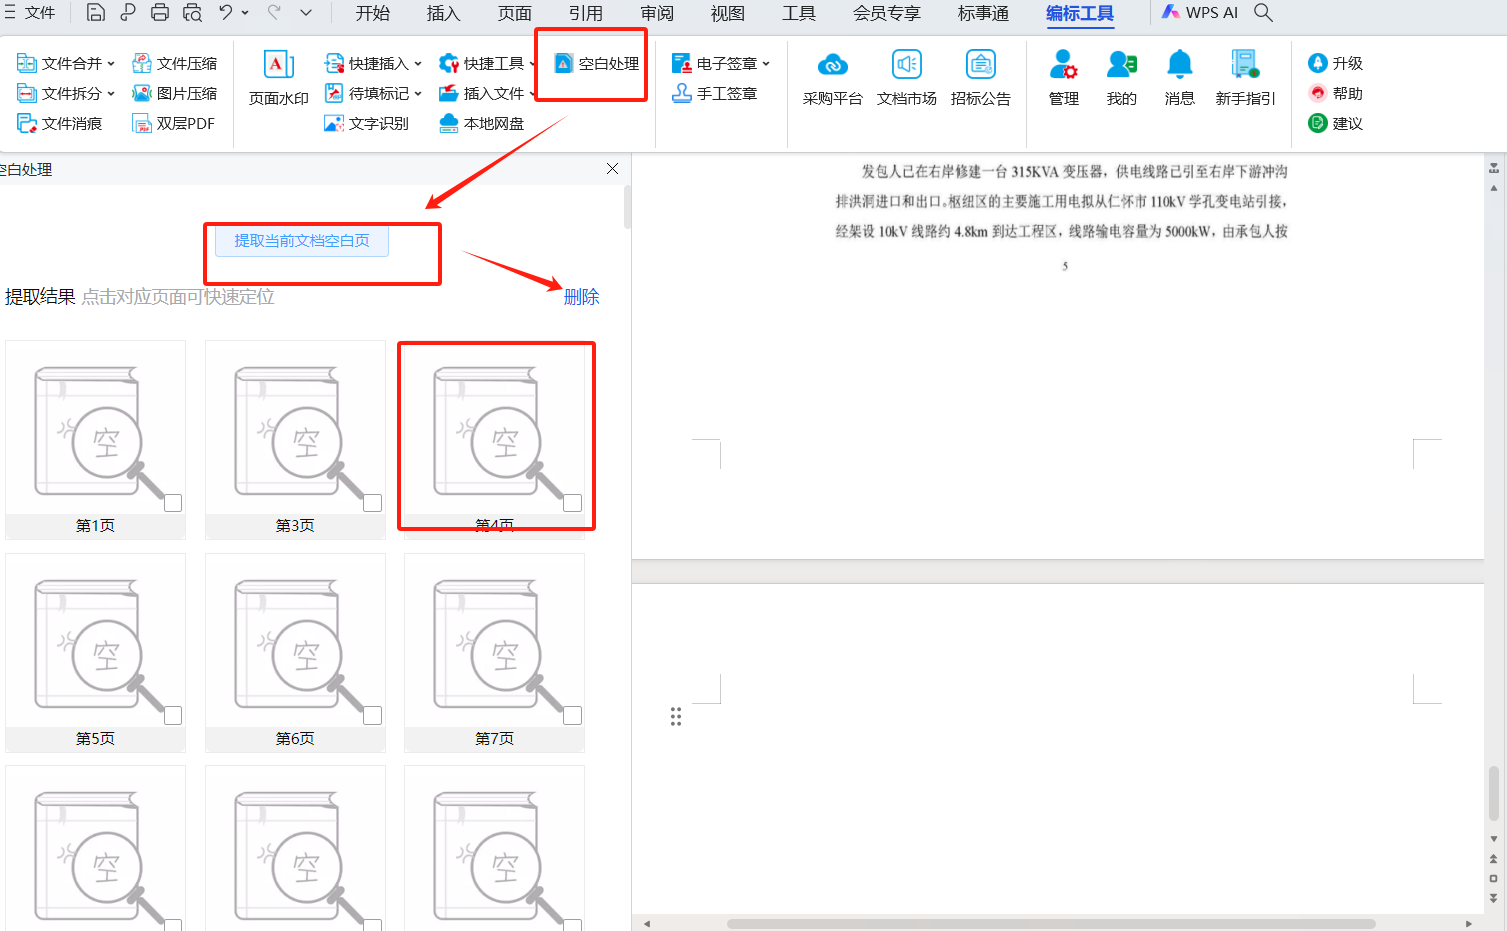Image resolution: width=1507 pixels, height=931 pixels.
Task: Click the 管理 user settings icon
Action: pyautogui.click(x=1063, y=66)
